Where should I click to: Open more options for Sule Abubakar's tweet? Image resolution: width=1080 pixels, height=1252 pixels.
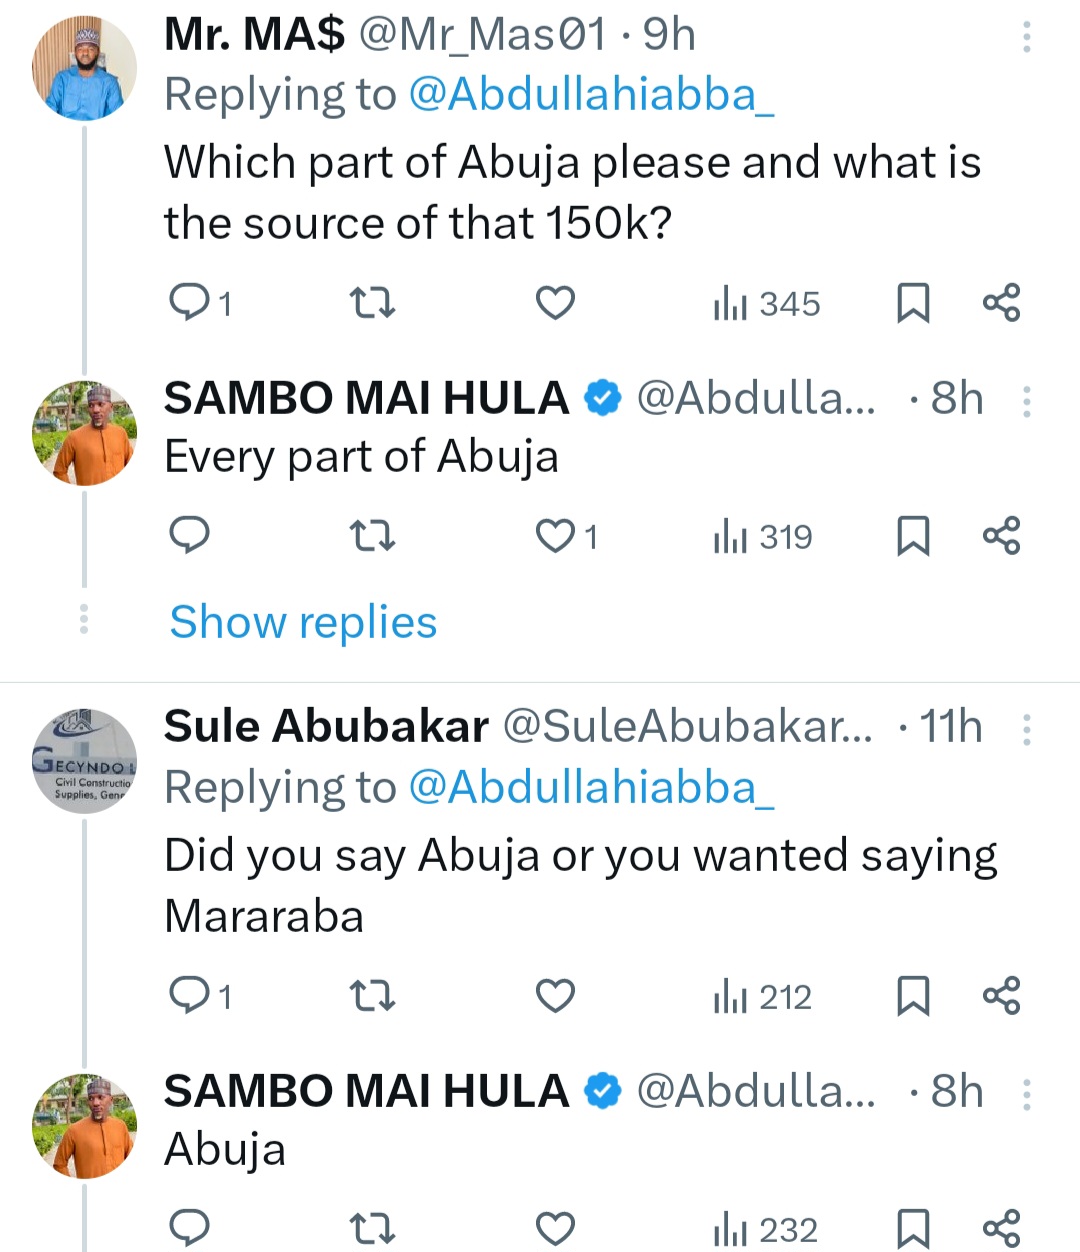(1026, 730)
